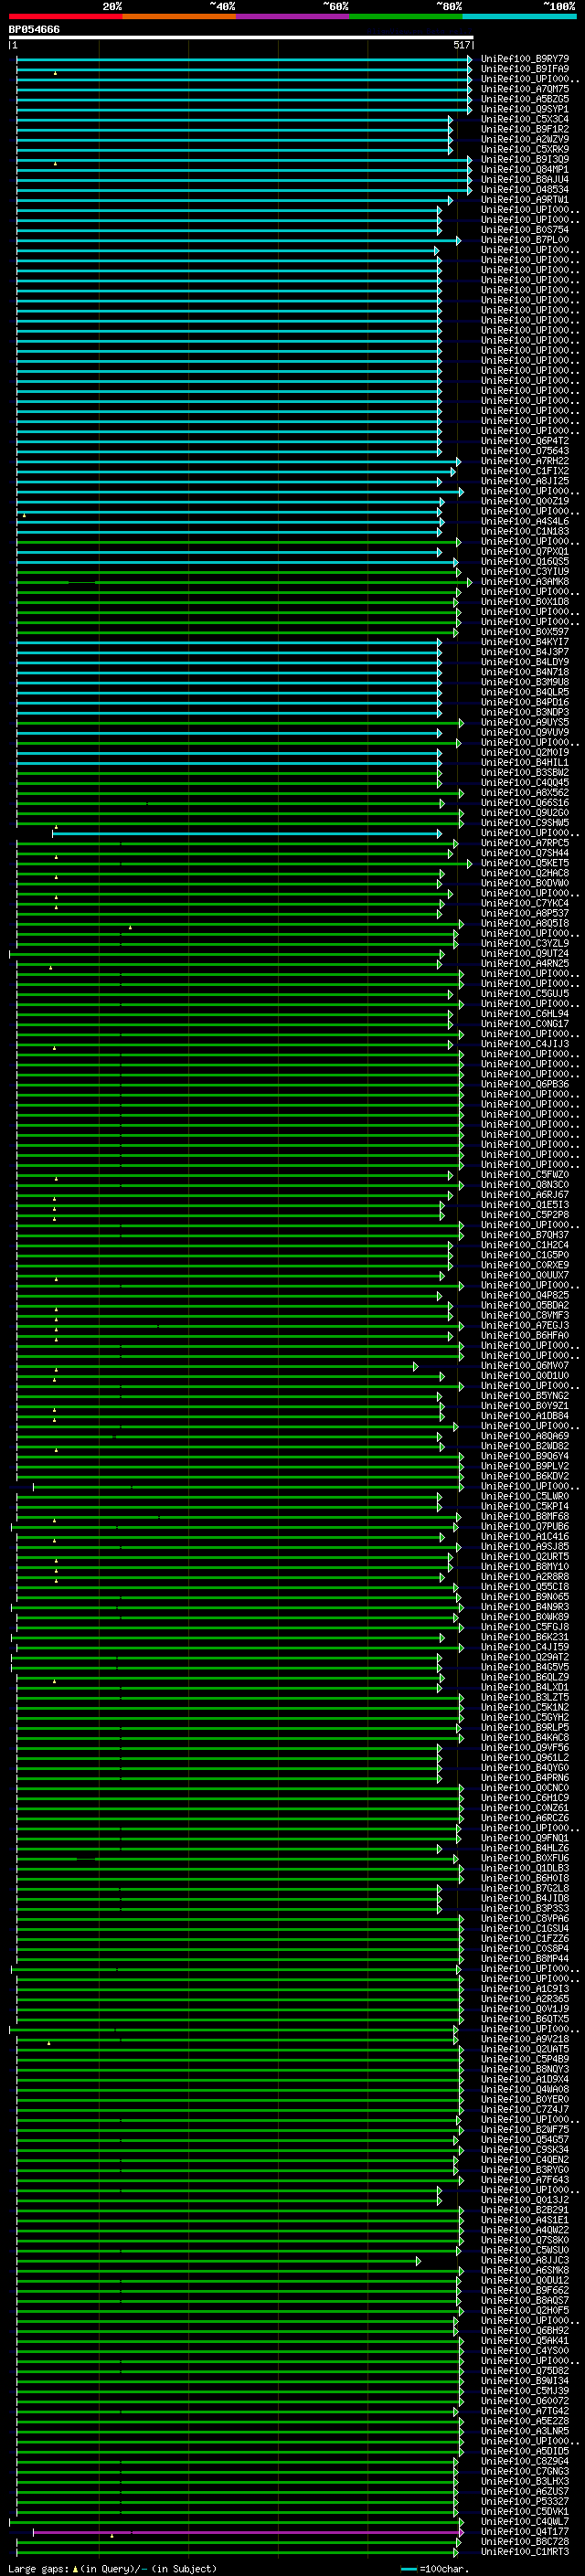Select the UniRef100_B7PL00 label

coord(525,240)
